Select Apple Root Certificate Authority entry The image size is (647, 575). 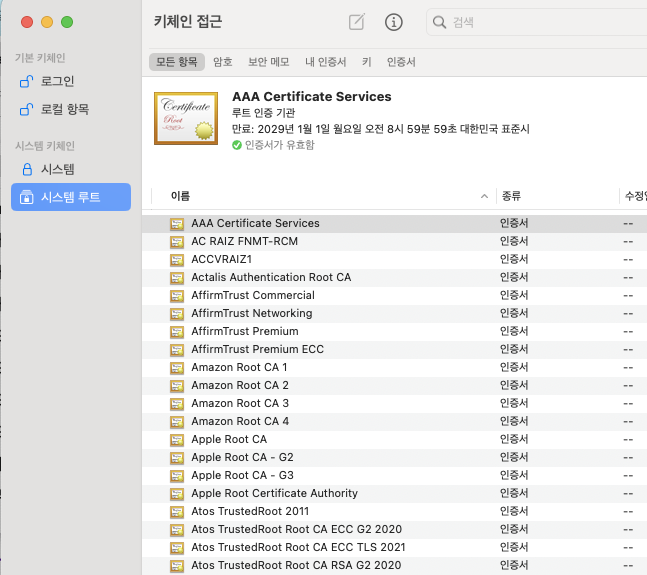274,493
